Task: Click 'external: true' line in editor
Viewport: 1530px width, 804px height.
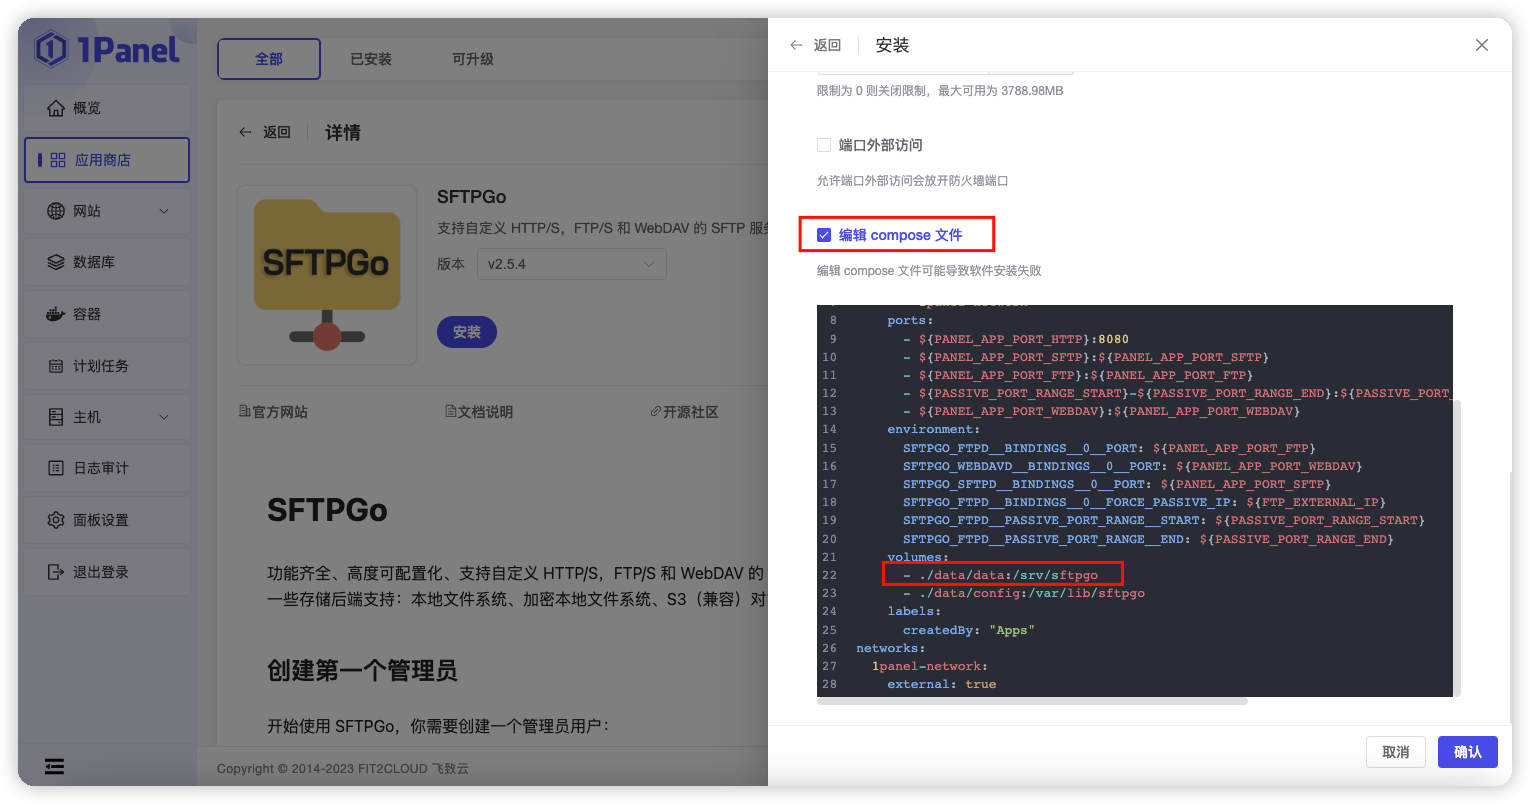Action: (x=942, y=684)
